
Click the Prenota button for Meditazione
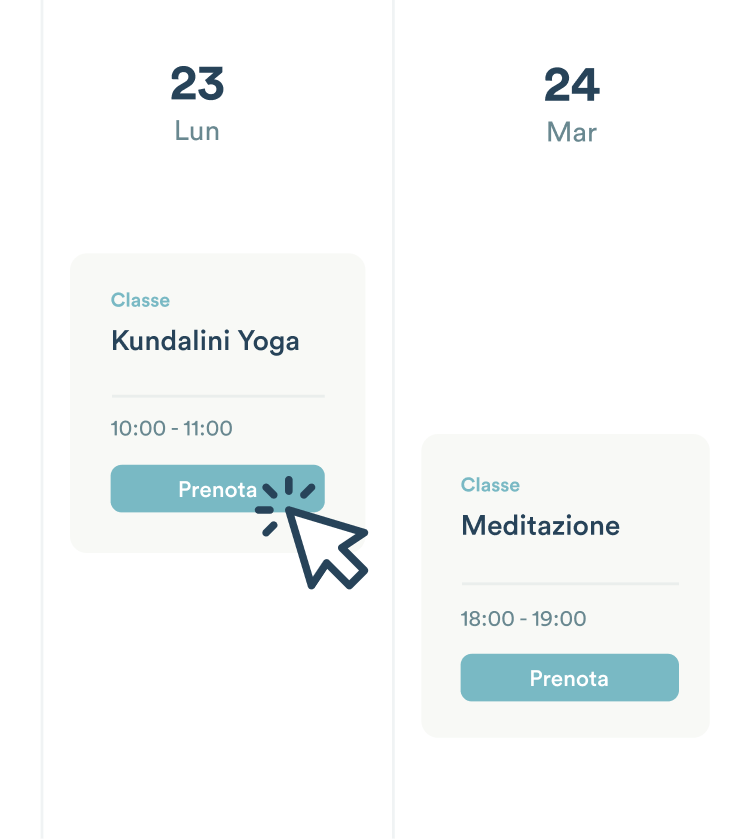[569, 677]
